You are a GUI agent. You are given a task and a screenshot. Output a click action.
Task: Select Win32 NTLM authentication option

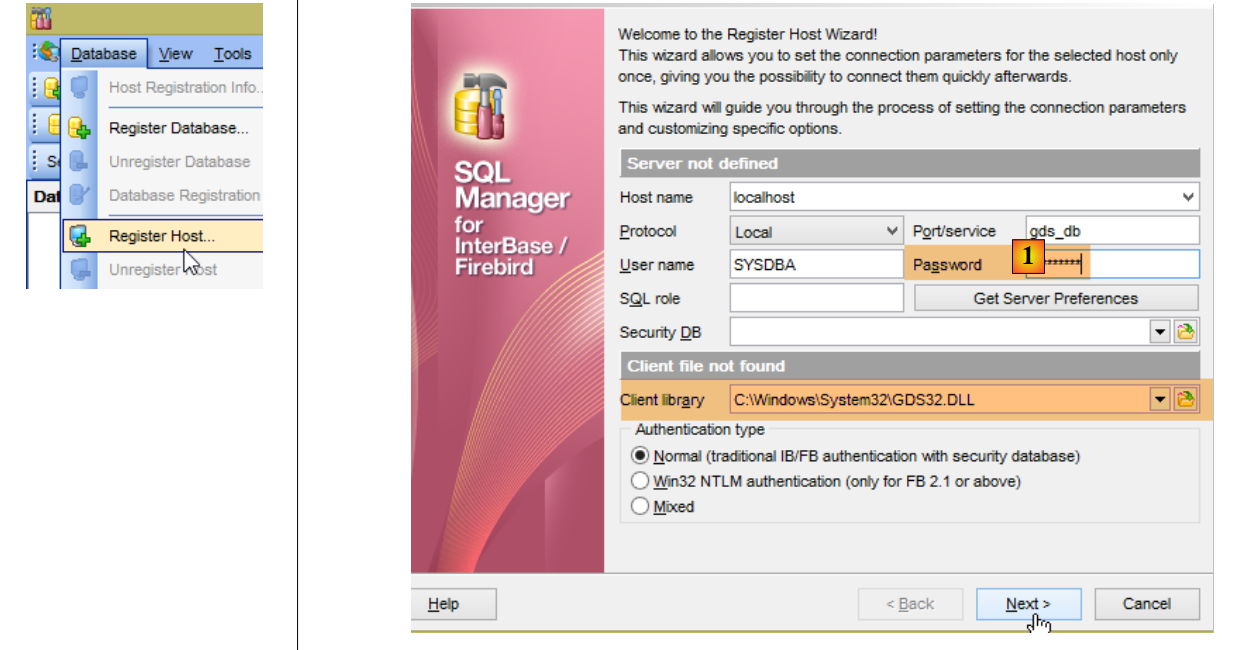(x=640, y=481)
